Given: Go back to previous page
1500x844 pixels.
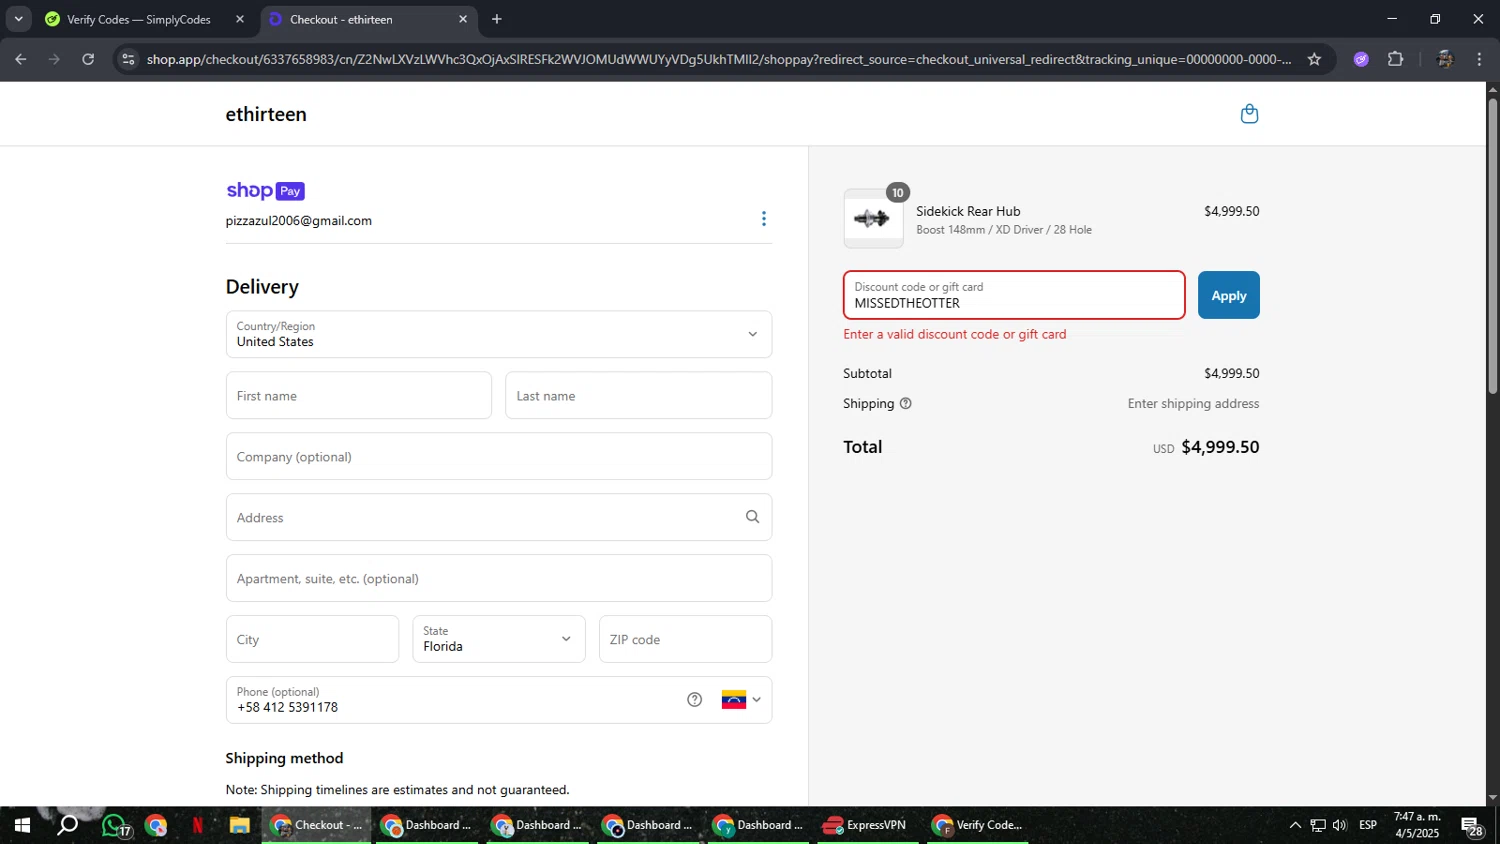Looking at the screenshot, I should (21, 59).
